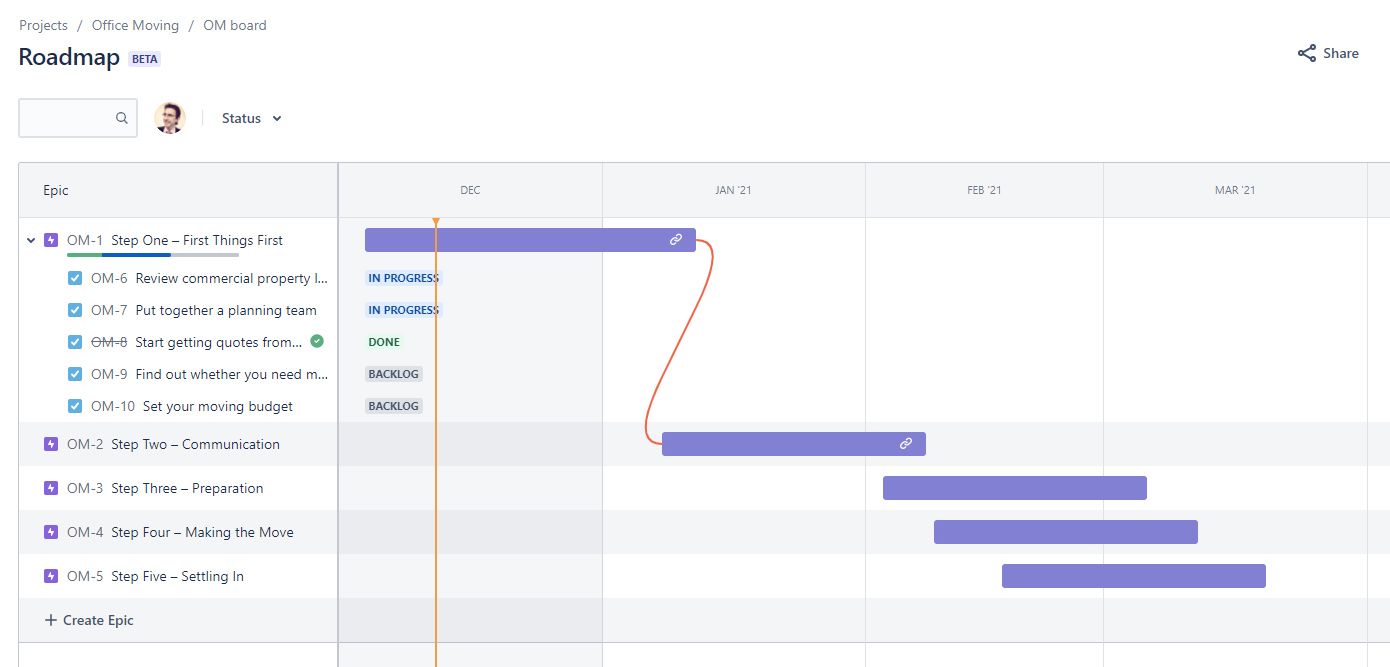Open the Status filter dropdown
The image size is (1390, 667).
pos(250,117)
